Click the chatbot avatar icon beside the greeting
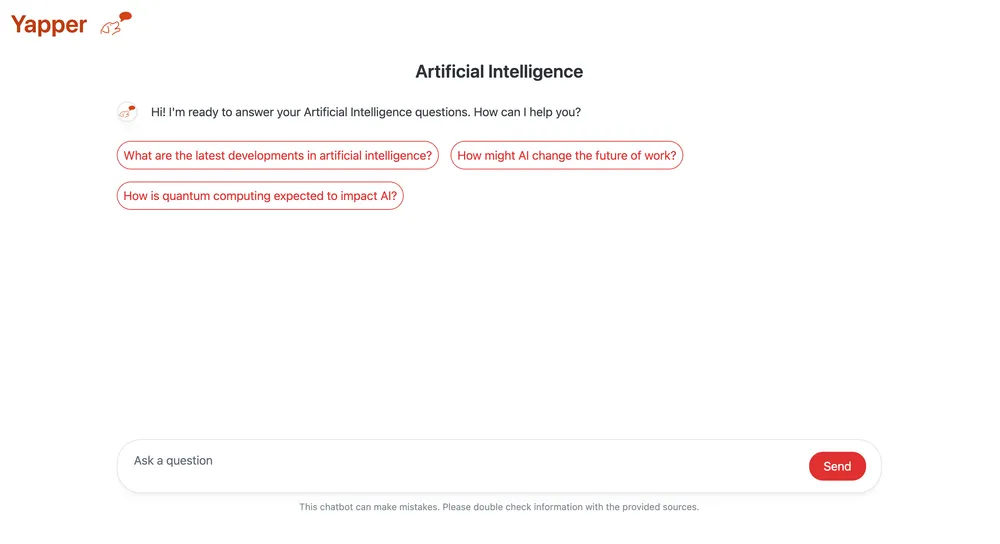Screen dimensions: 1000x544 128,112
